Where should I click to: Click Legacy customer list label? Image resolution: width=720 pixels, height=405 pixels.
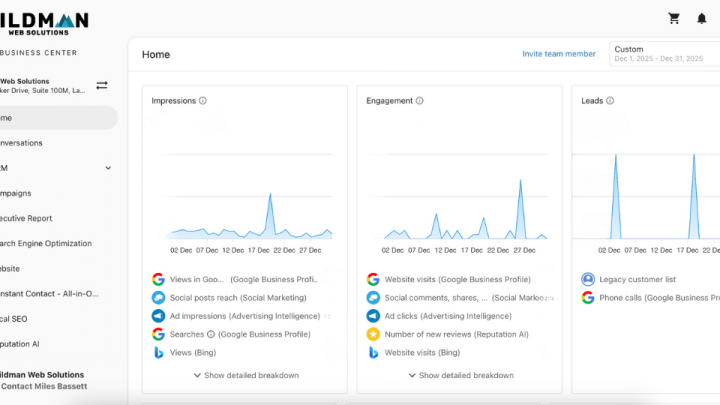coord(637,279)
